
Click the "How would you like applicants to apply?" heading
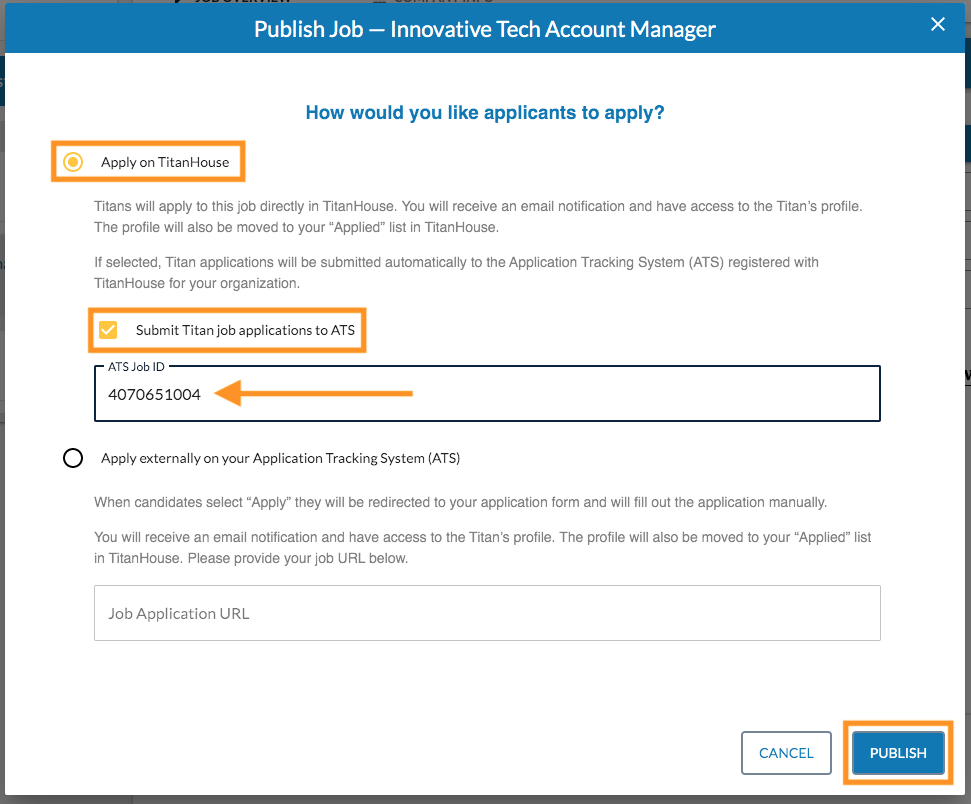485,113
